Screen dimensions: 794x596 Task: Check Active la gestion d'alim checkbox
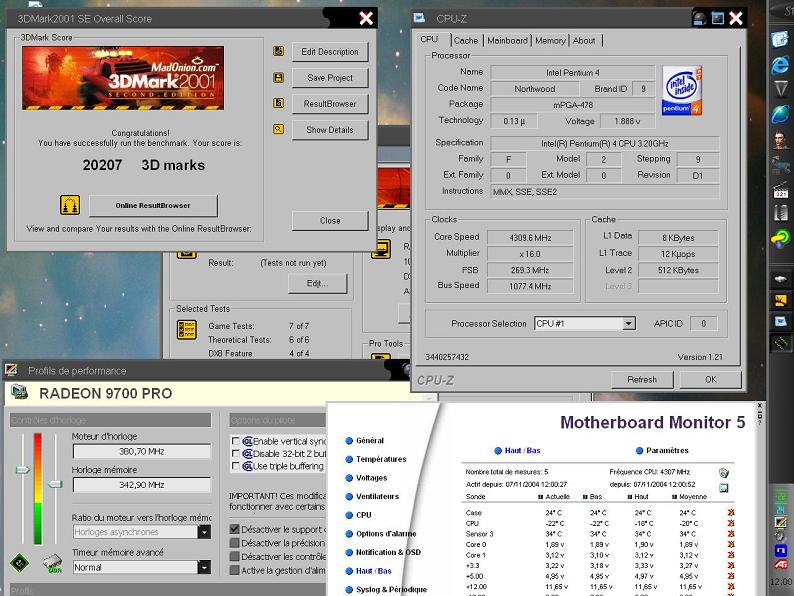[x=234, y=570]
